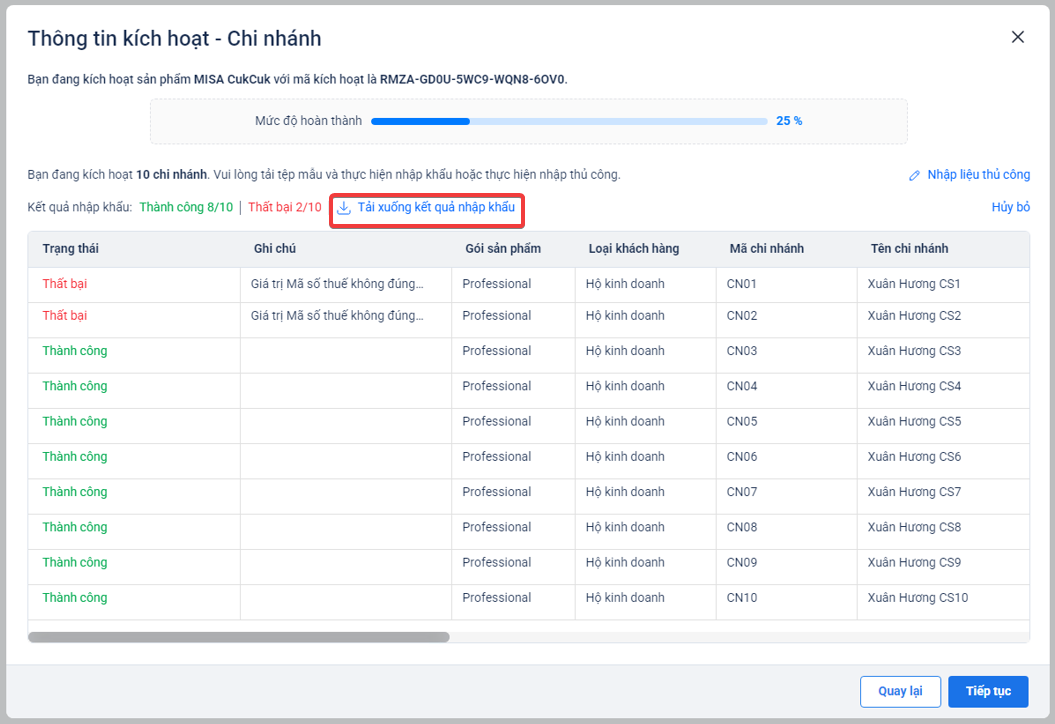This screenshot has height=724, width=1055.
Task: Click the 25 % completion value
Action: (x=789, y=121)
